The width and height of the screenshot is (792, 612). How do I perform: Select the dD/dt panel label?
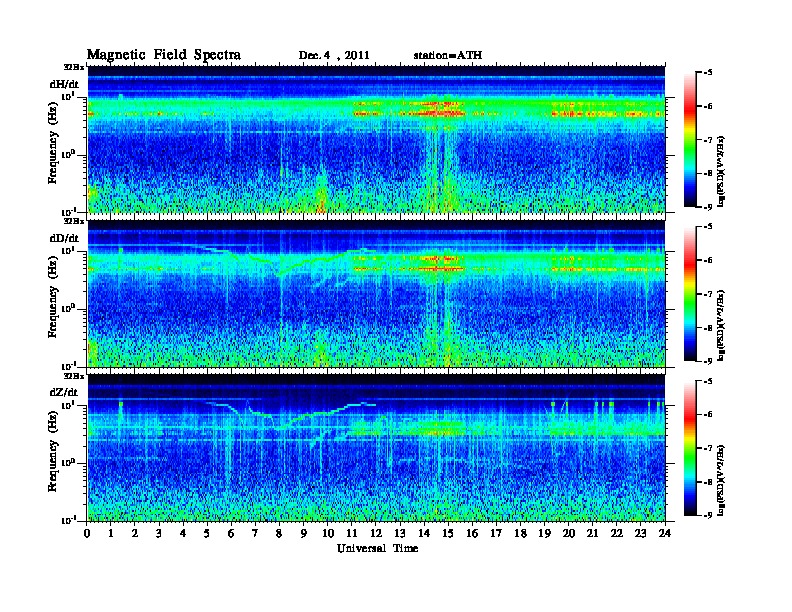pos(64,238)
